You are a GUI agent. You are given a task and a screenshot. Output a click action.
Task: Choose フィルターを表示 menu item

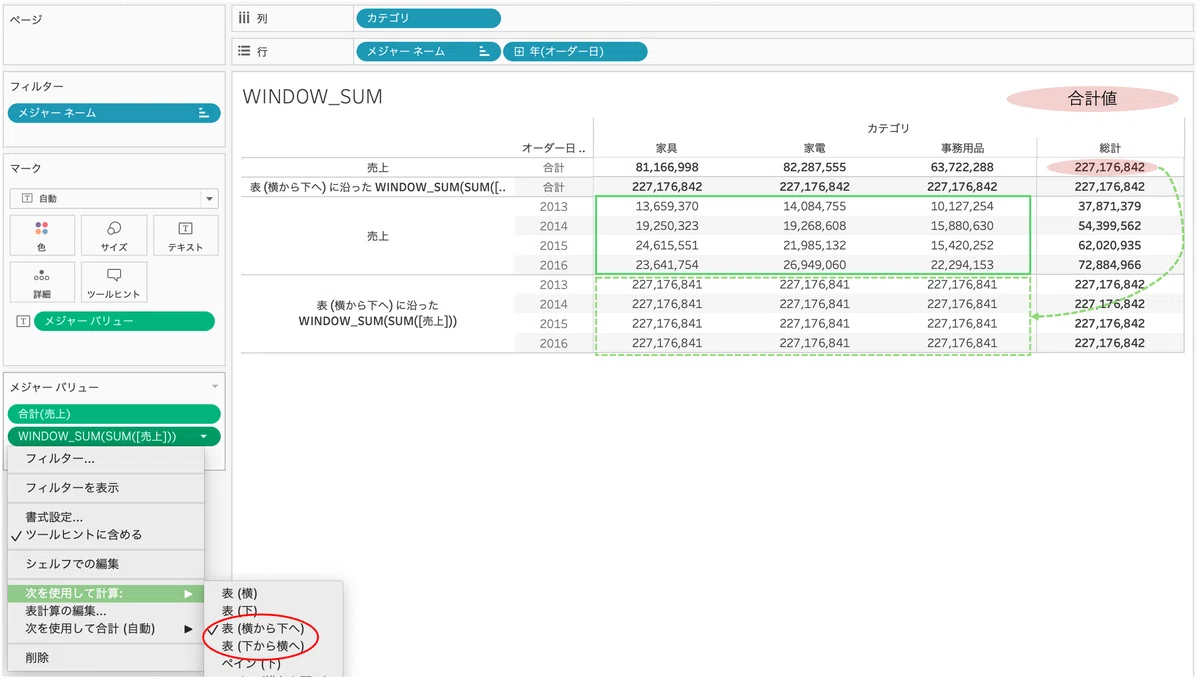pyautogui.click(x=105, y=488)
